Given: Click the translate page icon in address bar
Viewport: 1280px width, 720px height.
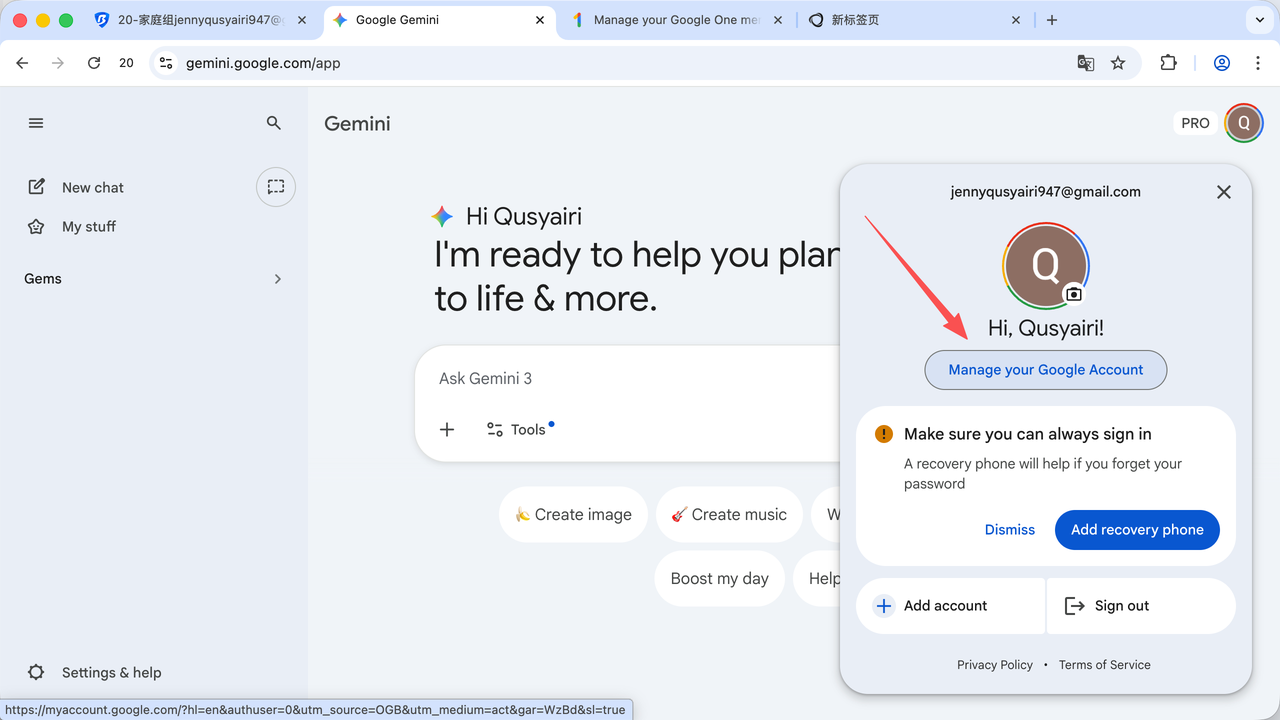Looking at the screenshot, I should click(1085, 63).
